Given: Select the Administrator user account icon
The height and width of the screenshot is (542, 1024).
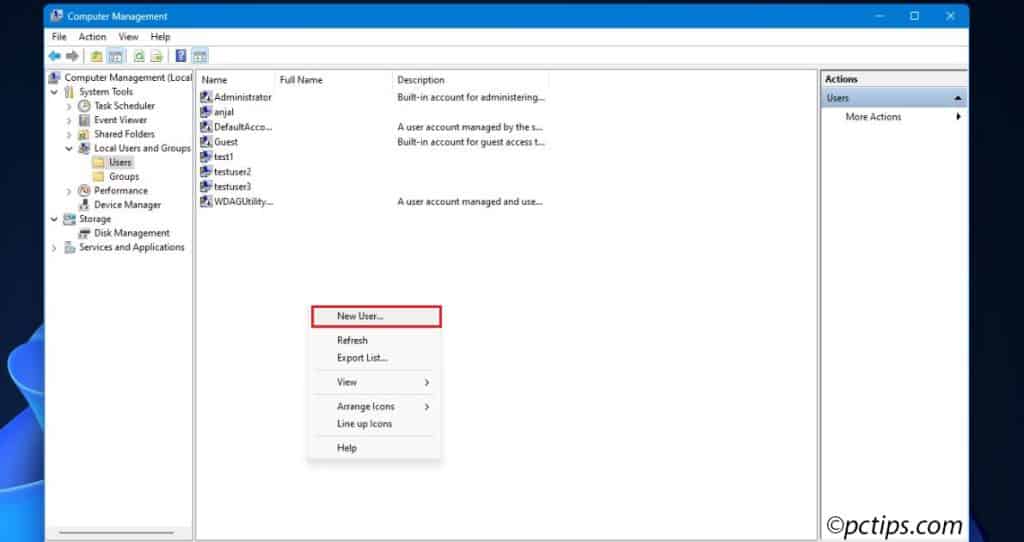Looking at the screenshot, I should (206, 98).
